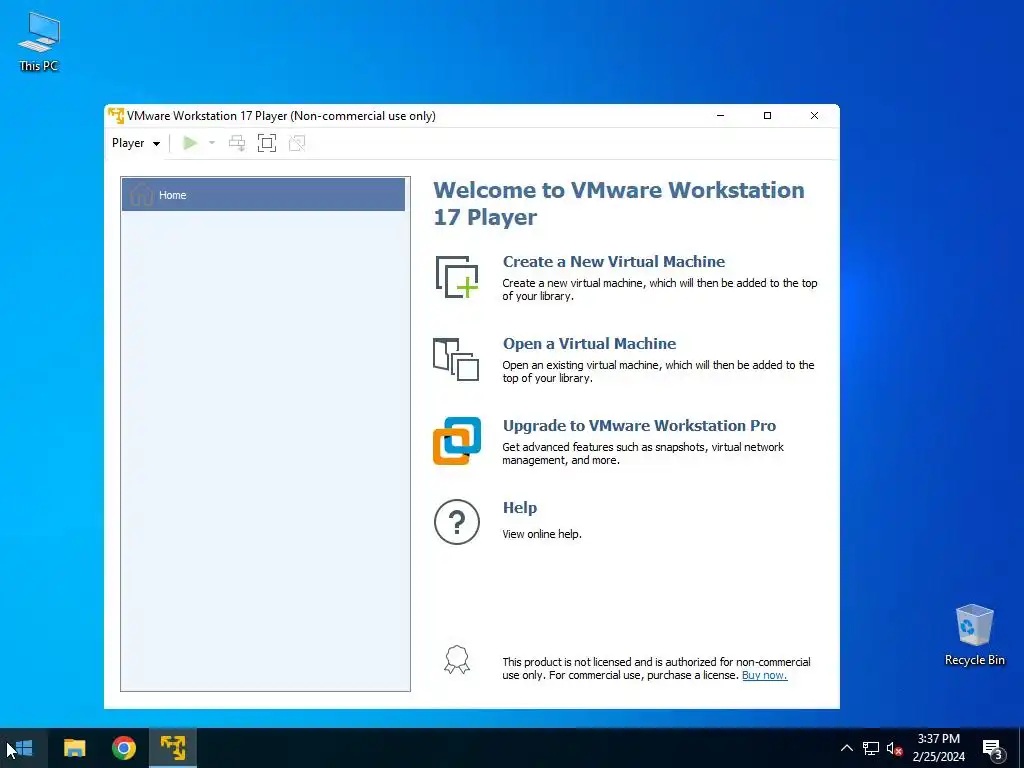Open the taskbar clock showing 3:37 PM
Viewport: 1024px width, 768px height.
[938, 748]
